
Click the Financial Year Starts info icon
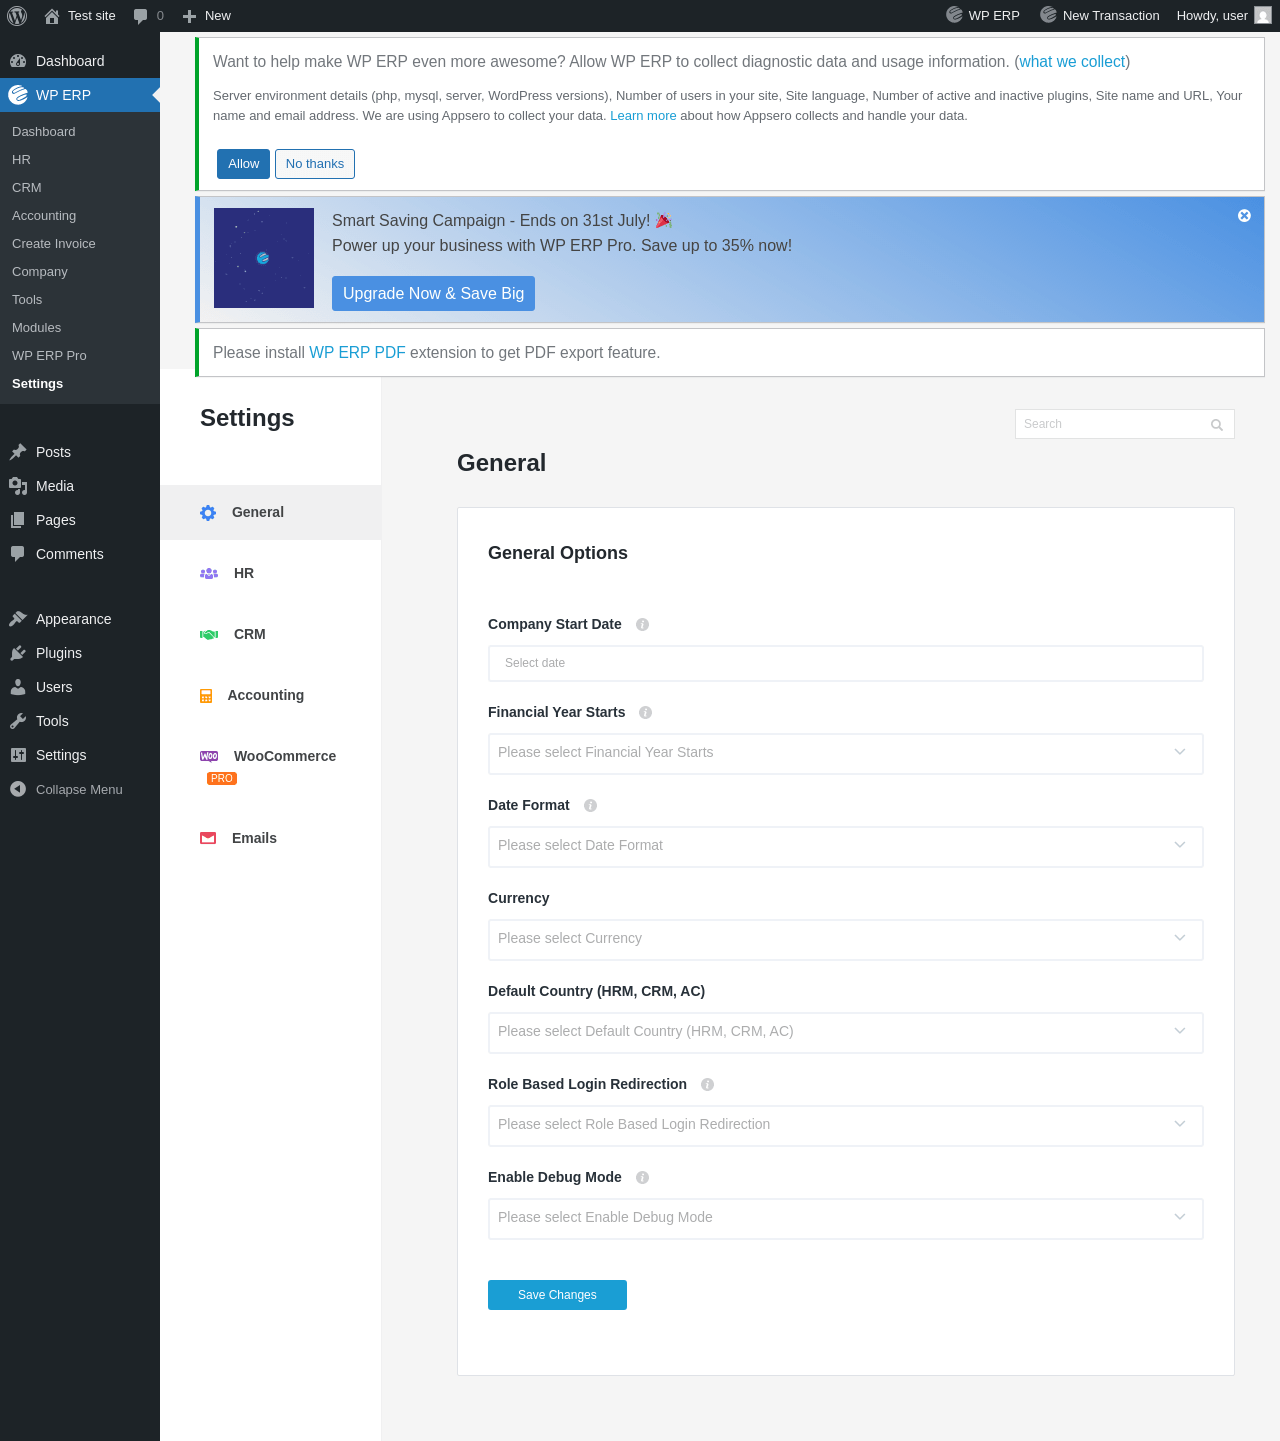coord(646,712)
